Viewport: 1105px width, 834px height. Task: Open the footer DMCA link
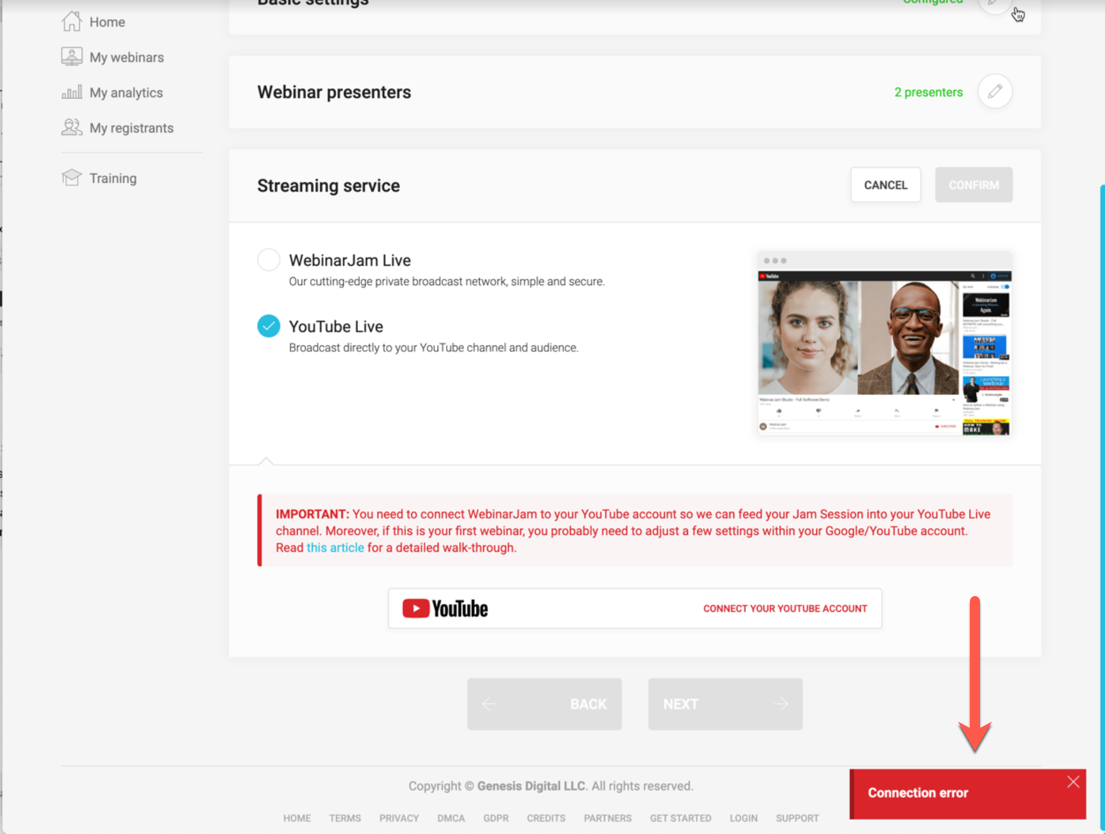tap(451, 818)
